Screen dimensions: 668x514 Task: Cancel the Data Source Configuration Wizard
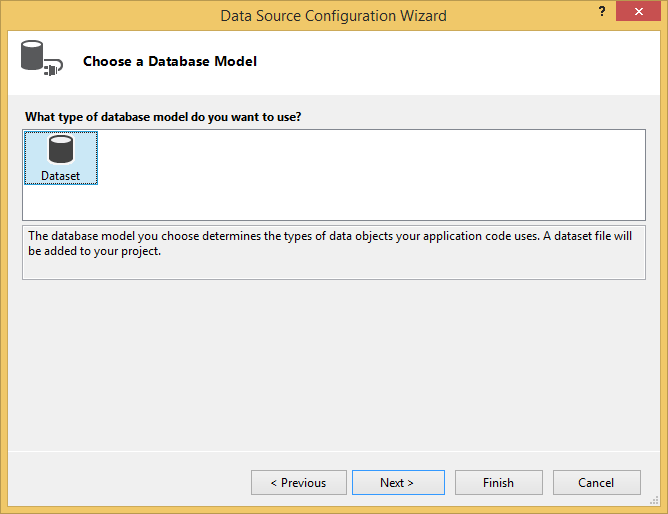click(596, 482)
